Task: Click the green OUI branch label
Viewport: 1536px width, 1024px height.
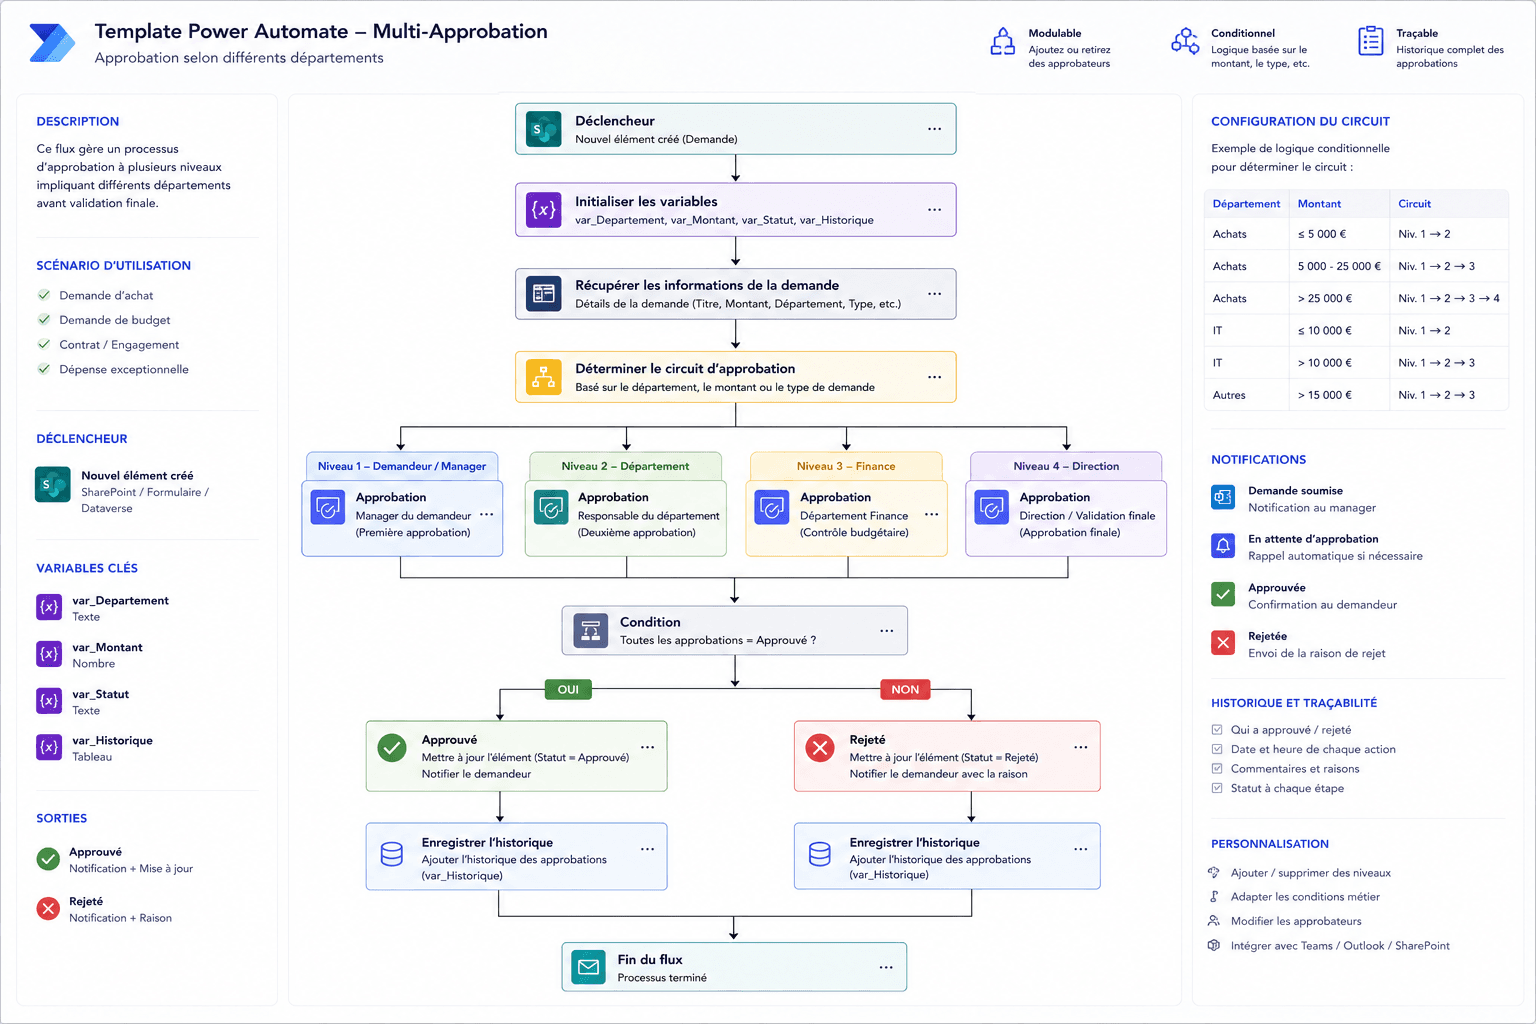Action: coord(568,689)
